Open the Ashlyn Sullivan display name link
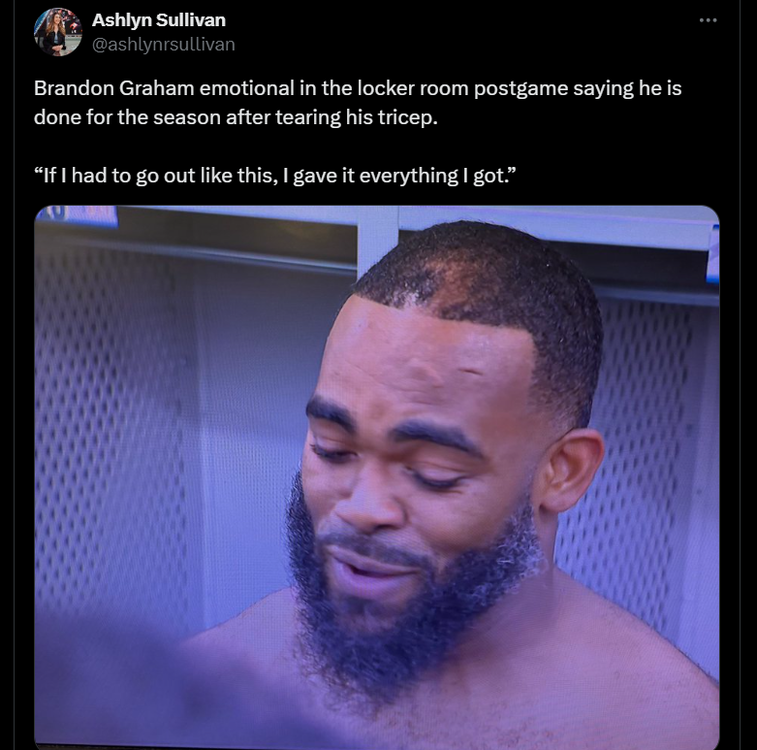757x750 pixels. tap(159, 20)
